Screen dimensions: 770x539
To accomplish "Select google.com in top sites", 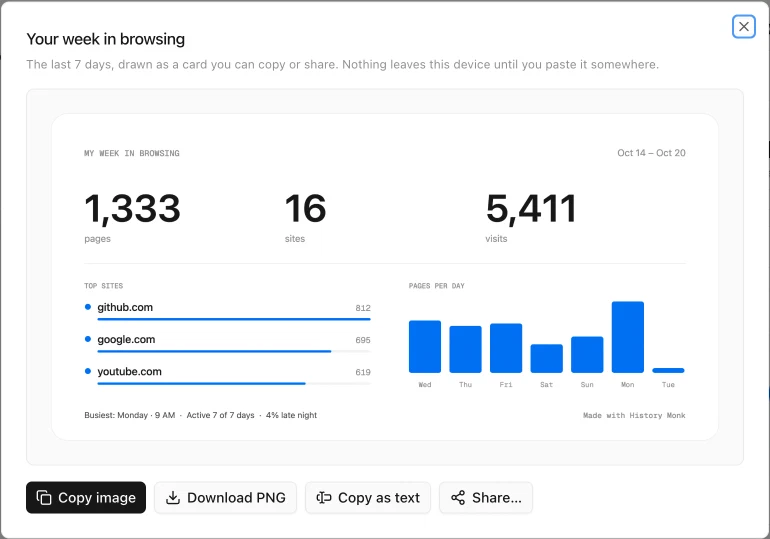I will [x=126, y=340].
